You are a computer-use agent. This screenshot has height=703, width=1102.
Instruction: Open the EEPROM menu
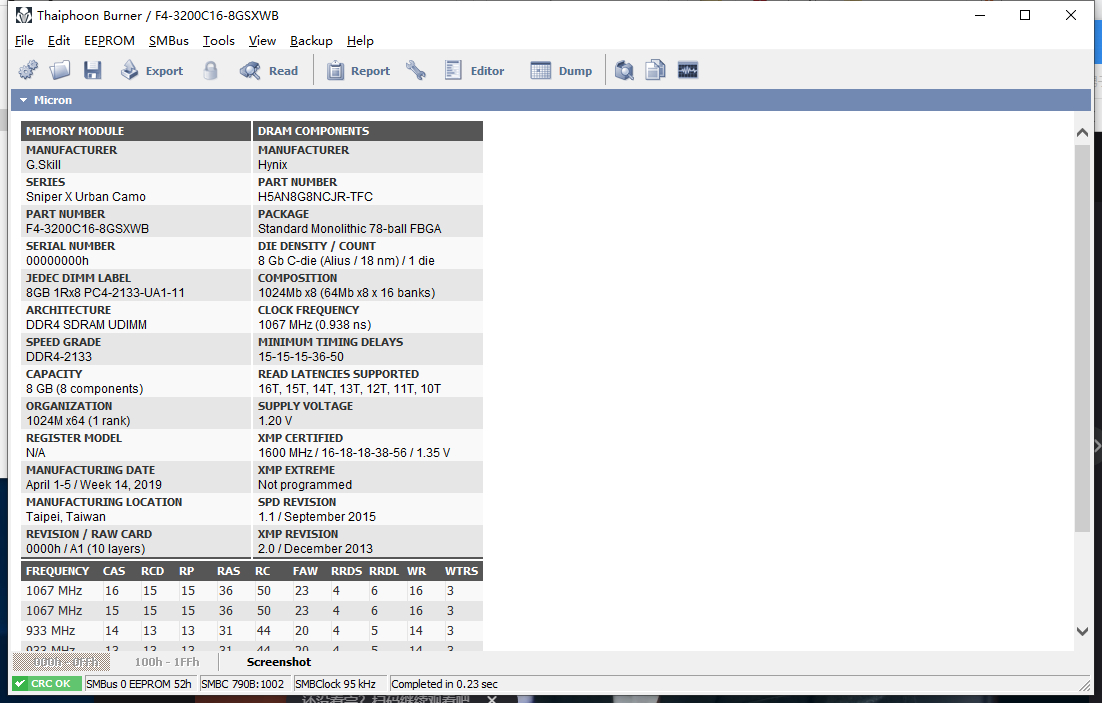point(109,41)
